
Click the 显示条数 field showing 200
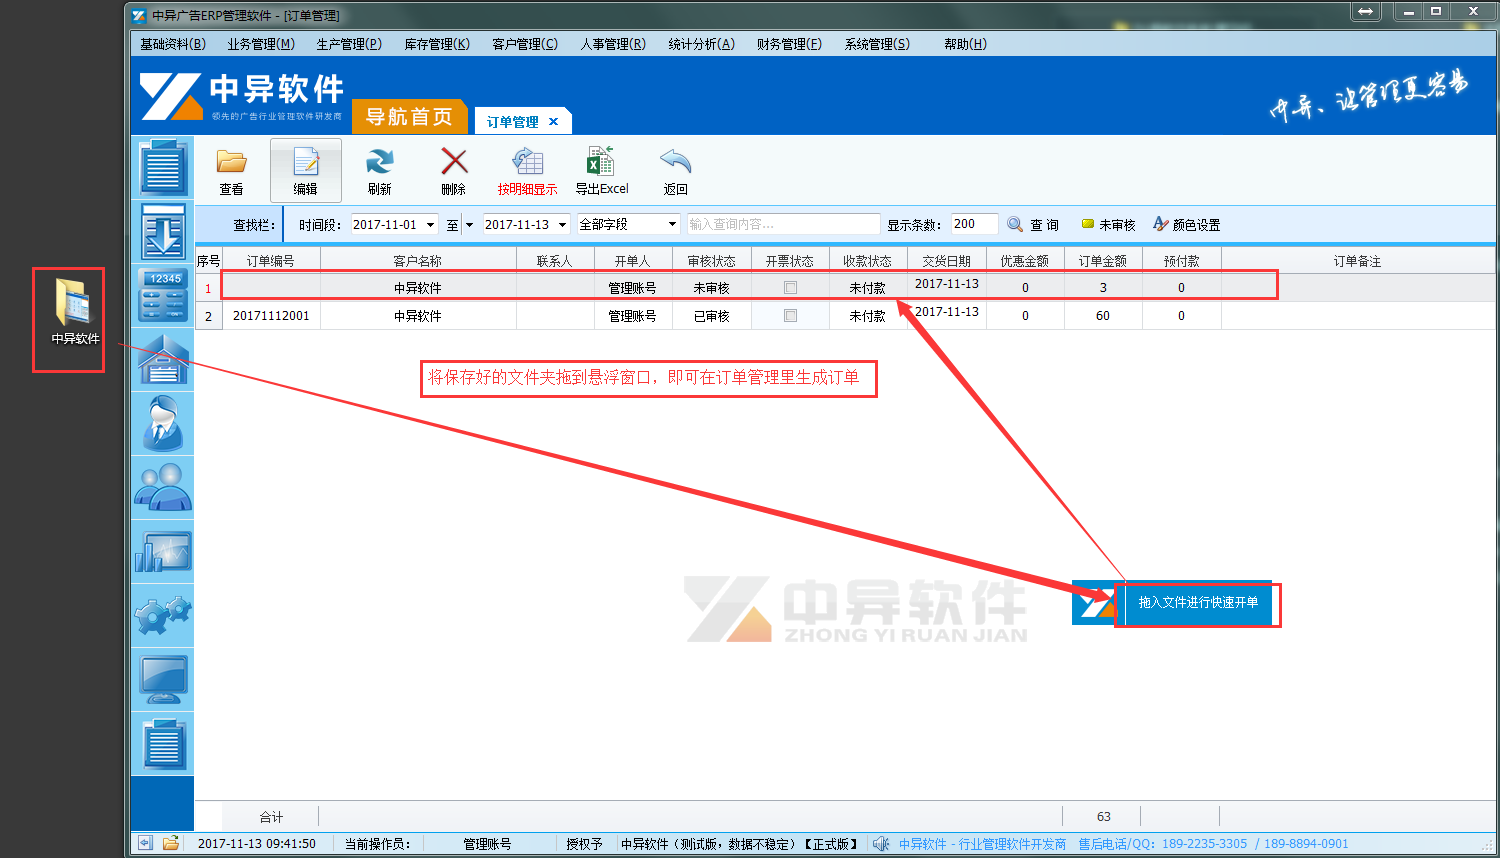coord(973,224)
